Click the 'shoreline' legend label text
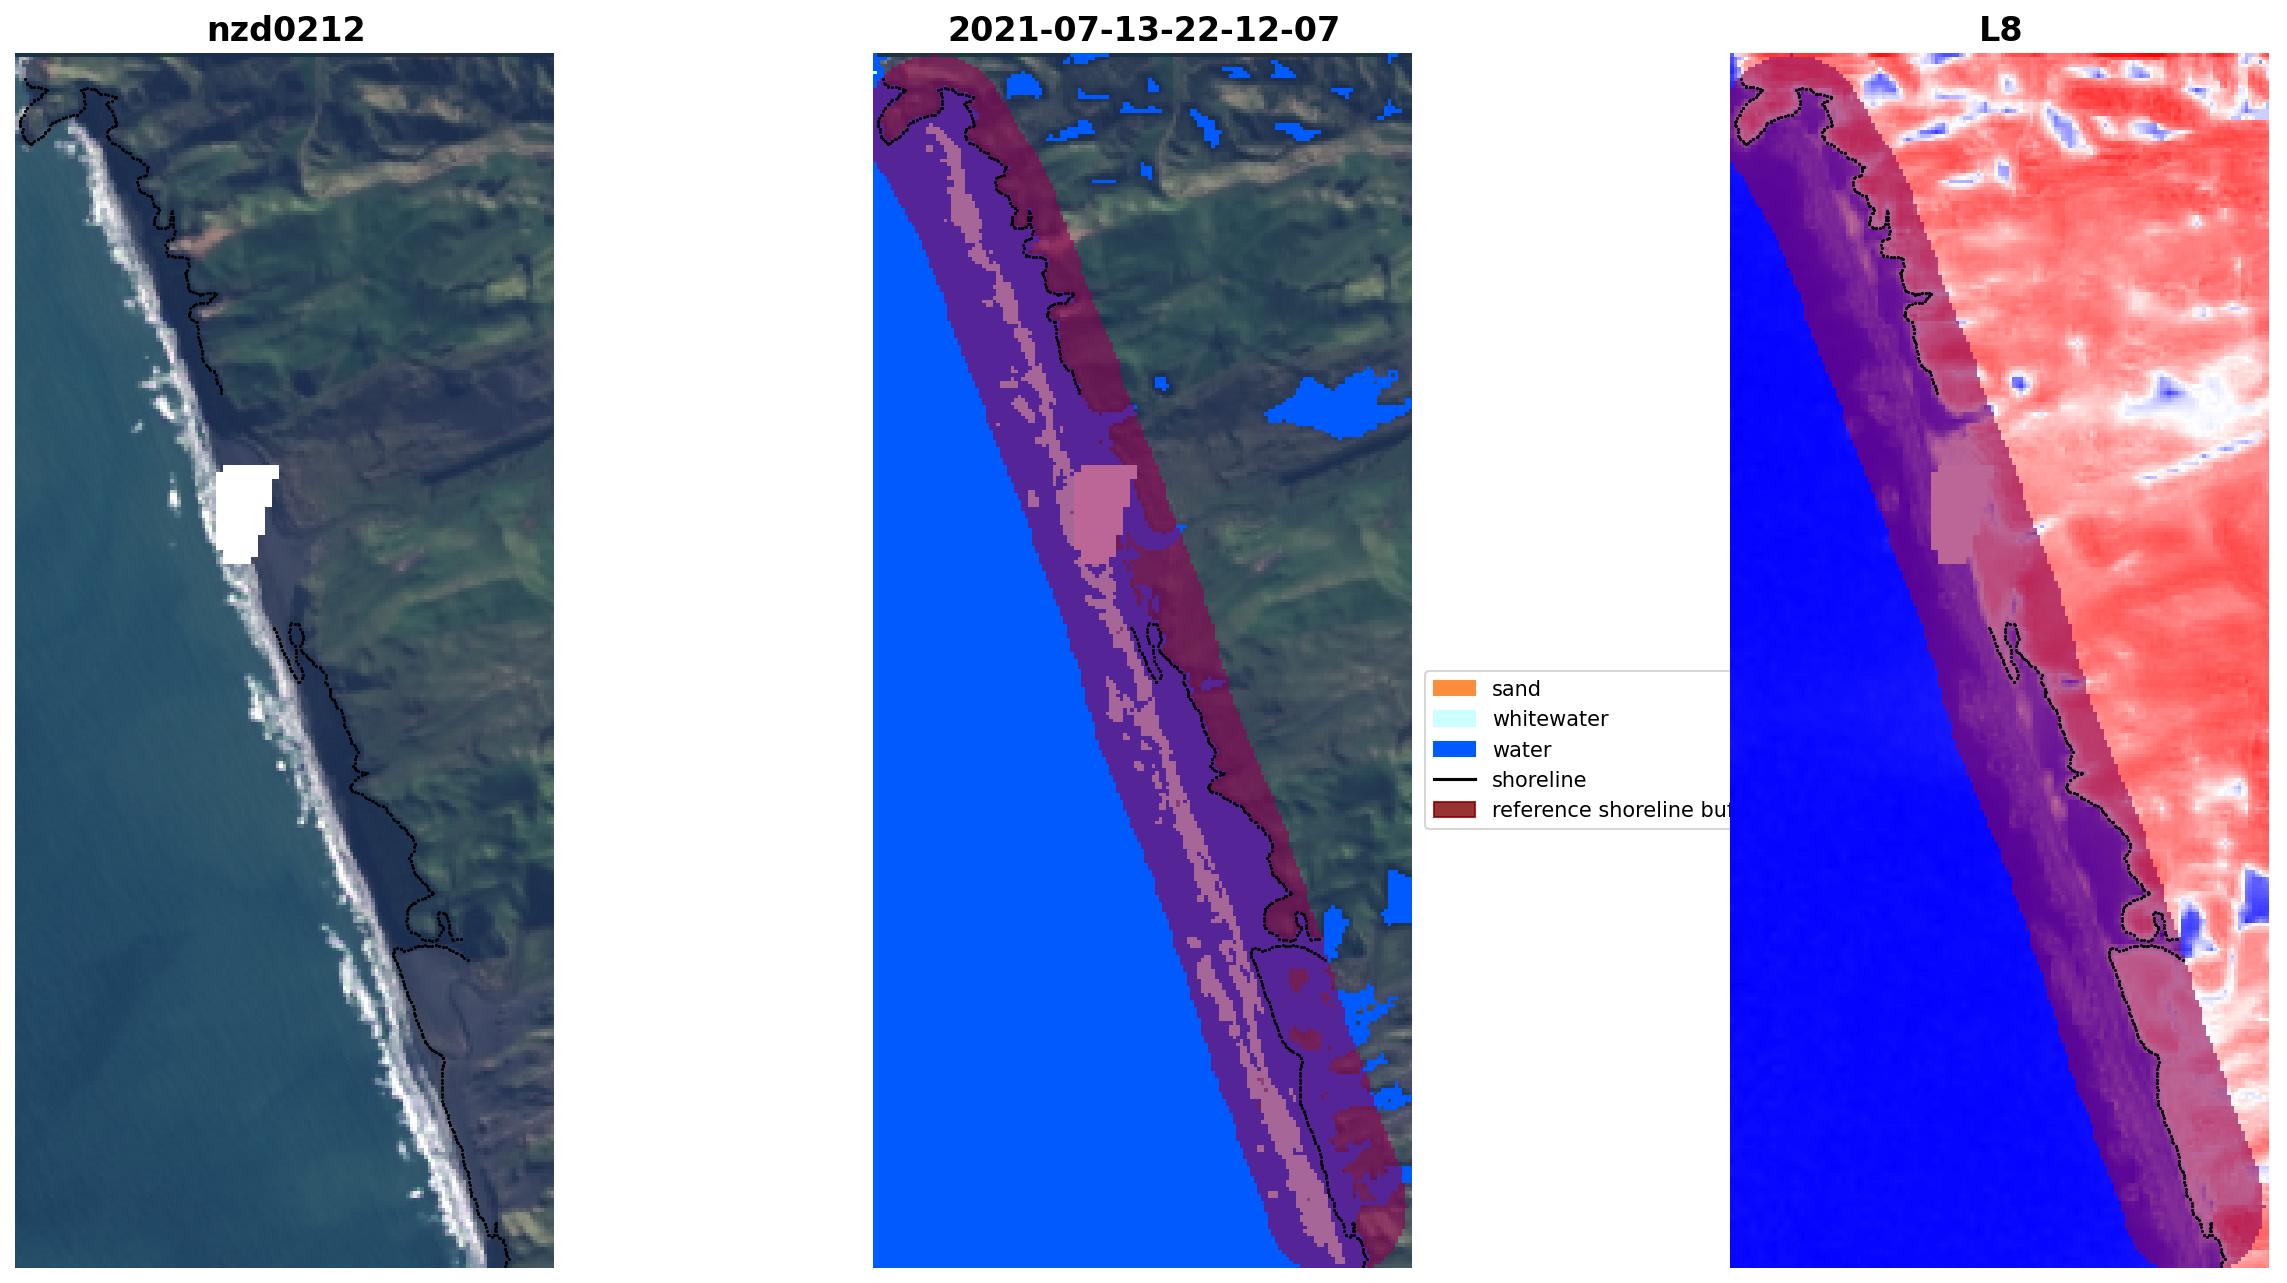The height and width of the screenshot is (1283, 2287). click(1538, 779)
